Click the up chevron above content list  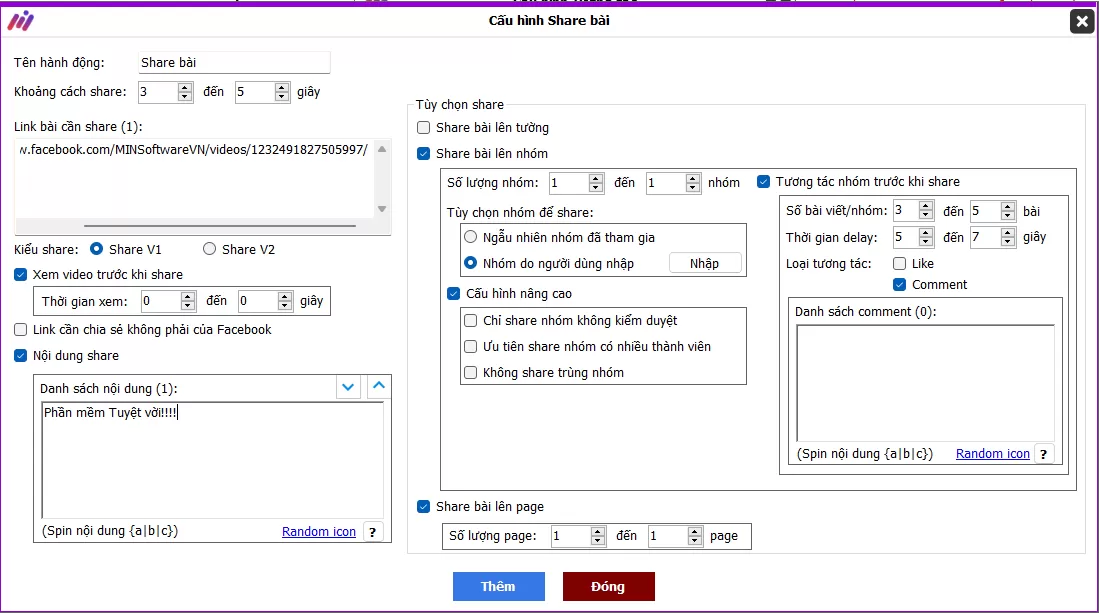point(379,387)
